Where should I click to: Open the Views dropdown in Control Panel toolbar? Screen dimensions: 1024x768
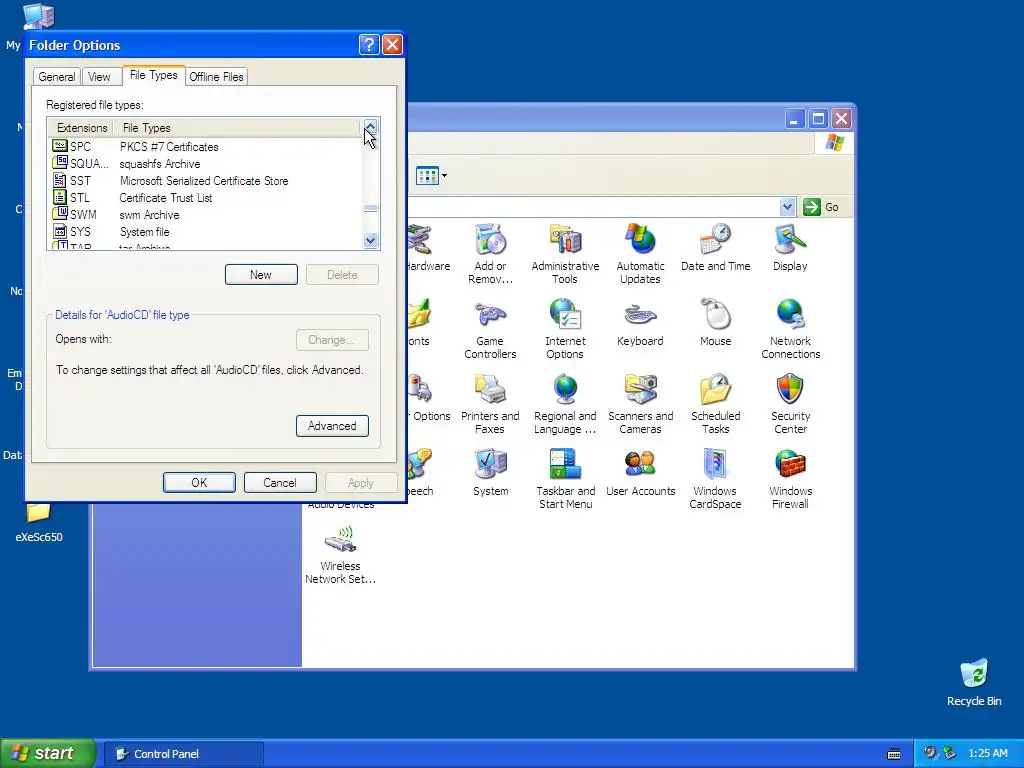click(432, 176)
